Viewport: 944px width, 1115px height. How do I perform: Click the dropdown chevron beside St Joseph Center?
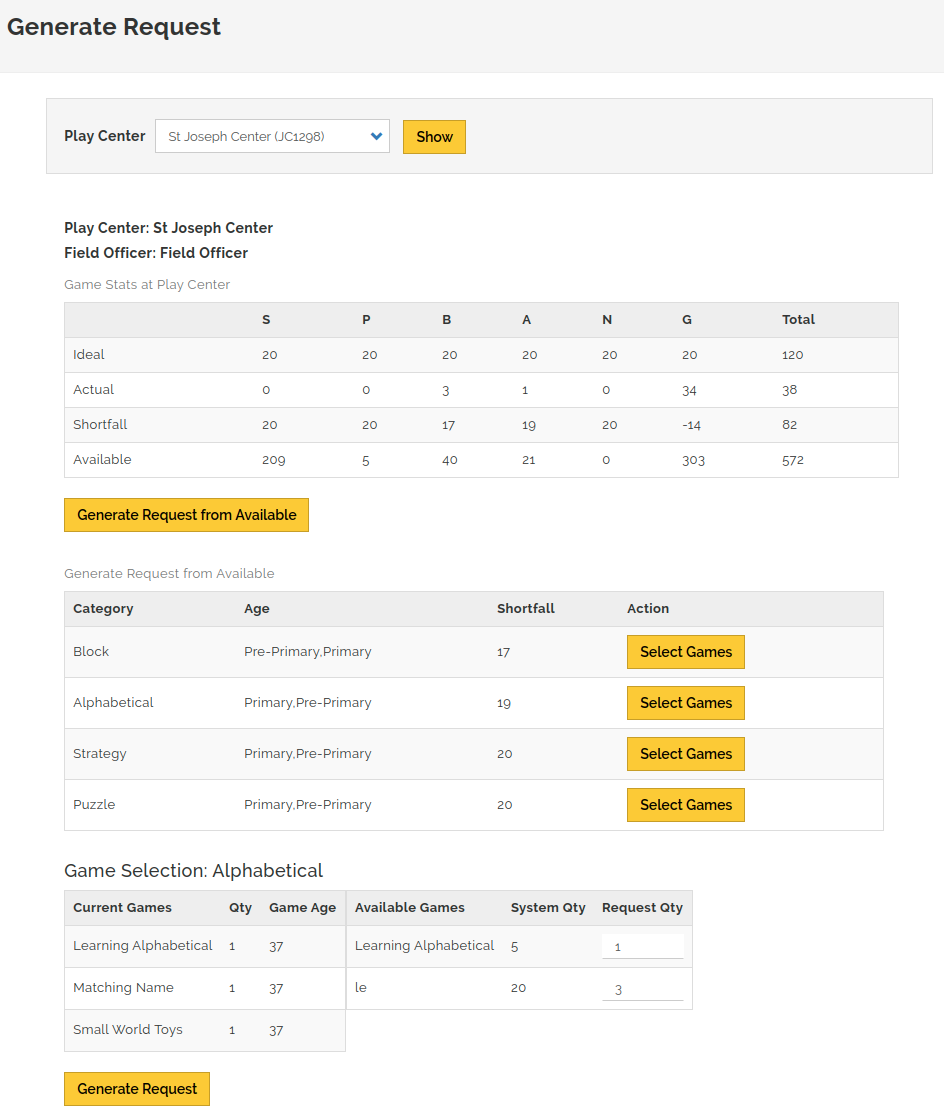(x=376, y=136)
